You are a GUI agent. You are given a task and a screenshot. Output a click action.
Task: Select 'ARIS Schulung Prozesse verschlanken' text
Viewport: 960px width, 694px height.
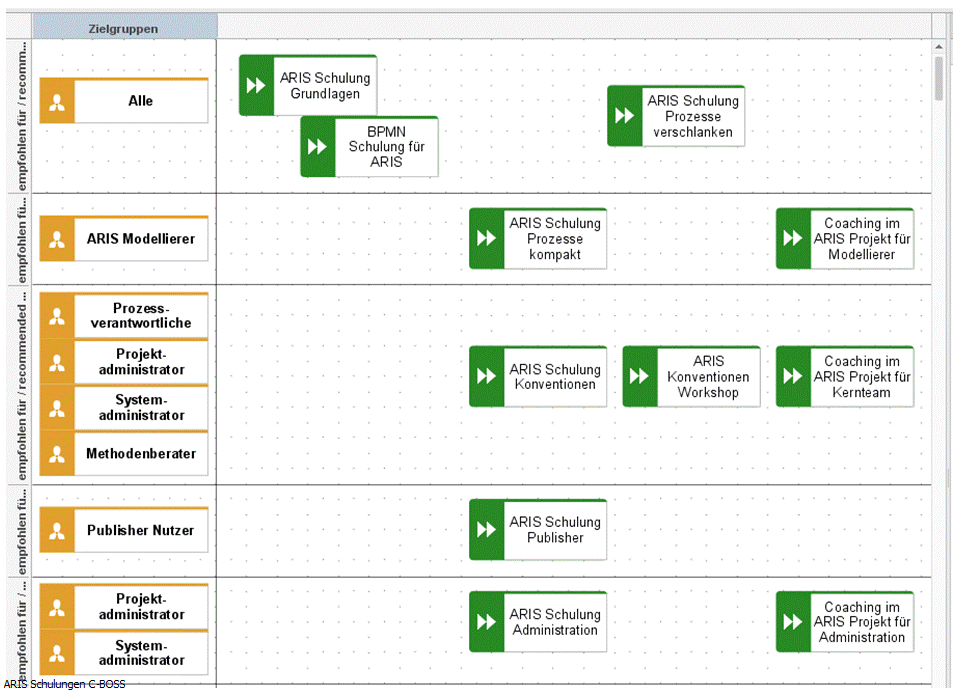pyautogui.click(x=693, y=116)
